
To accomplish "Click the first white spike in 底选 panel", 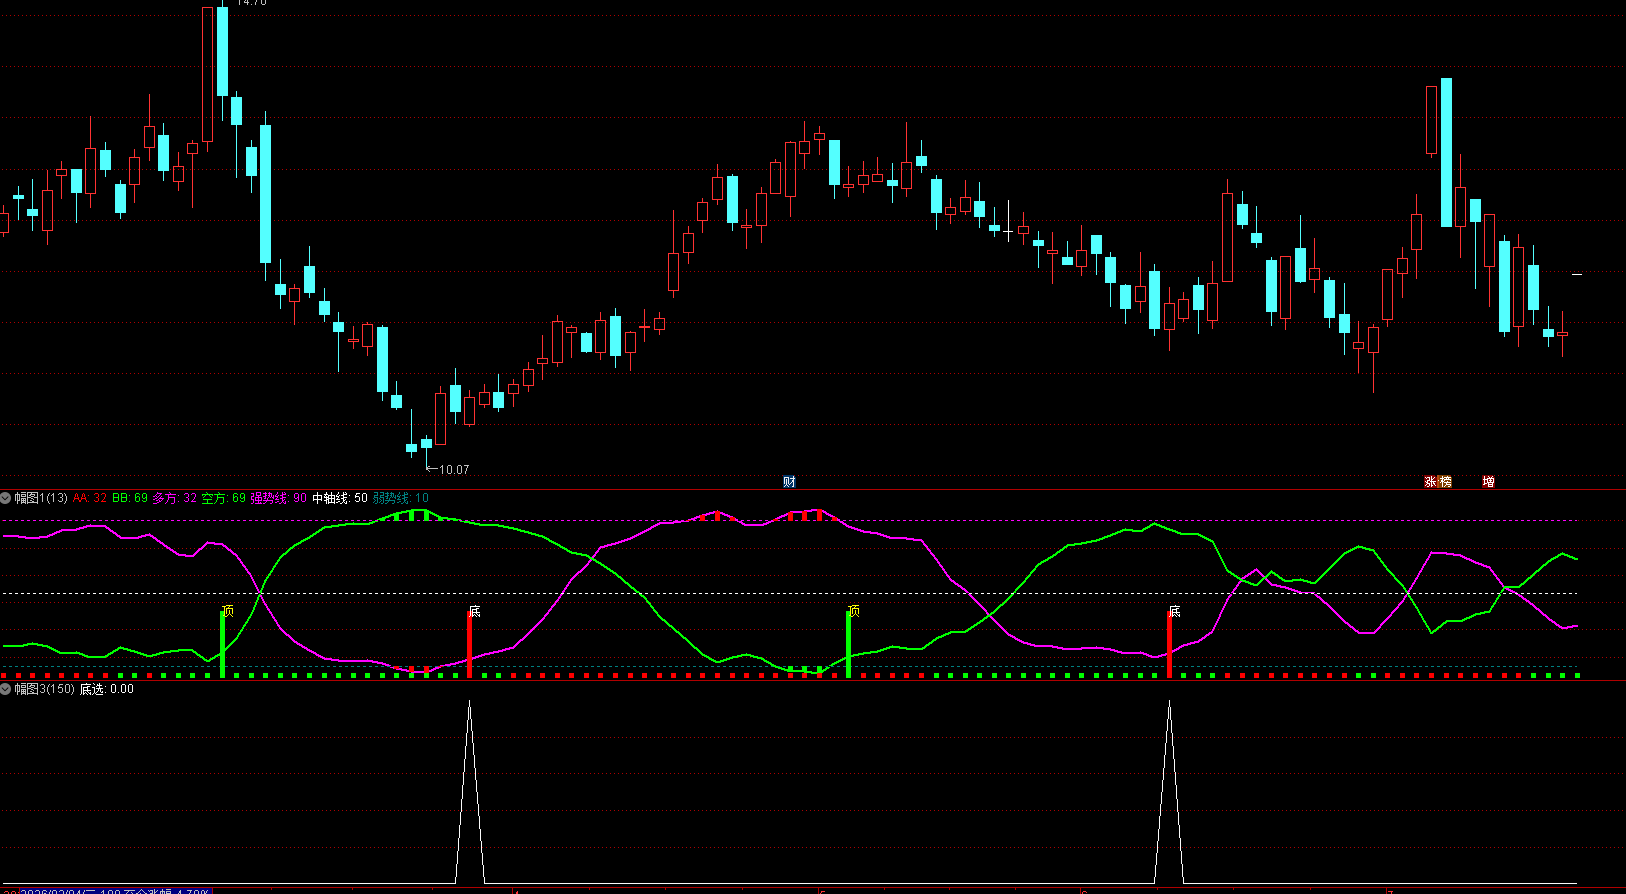I will coord(469,792).
